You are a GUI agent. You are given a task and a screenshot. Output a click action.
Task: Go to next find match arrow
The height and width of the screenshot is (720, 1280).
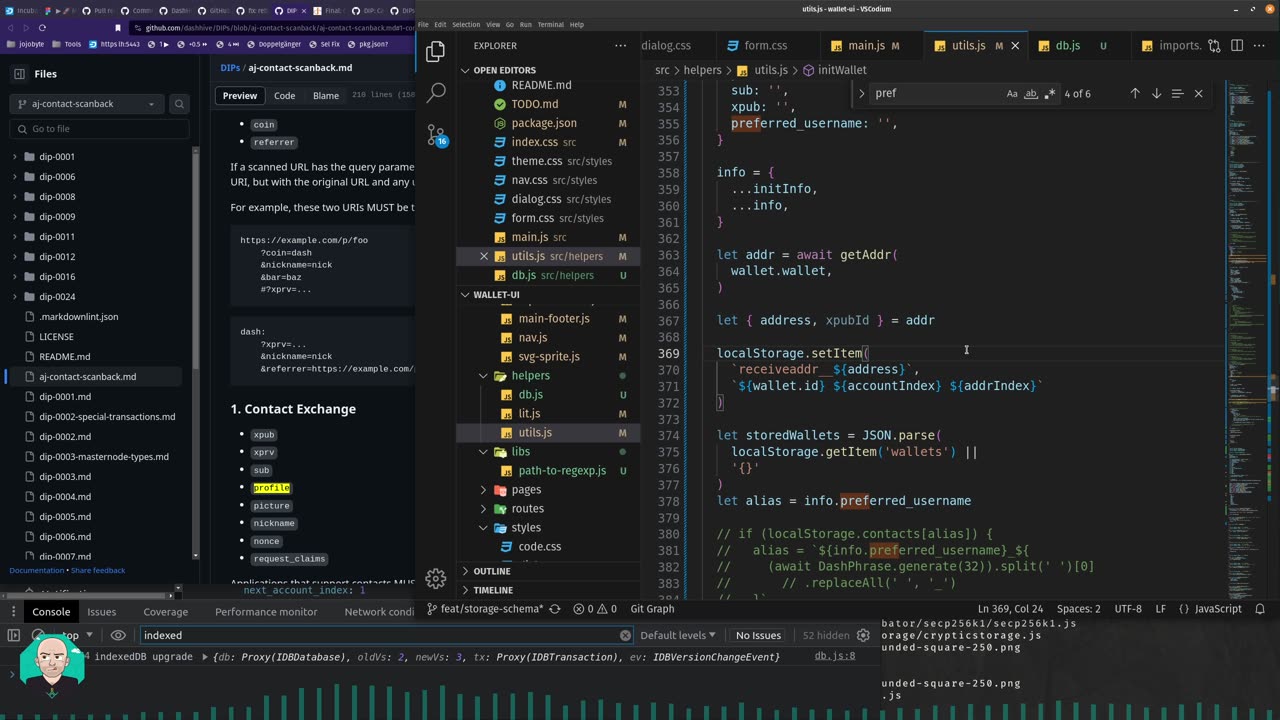[x=1156, y=93]
